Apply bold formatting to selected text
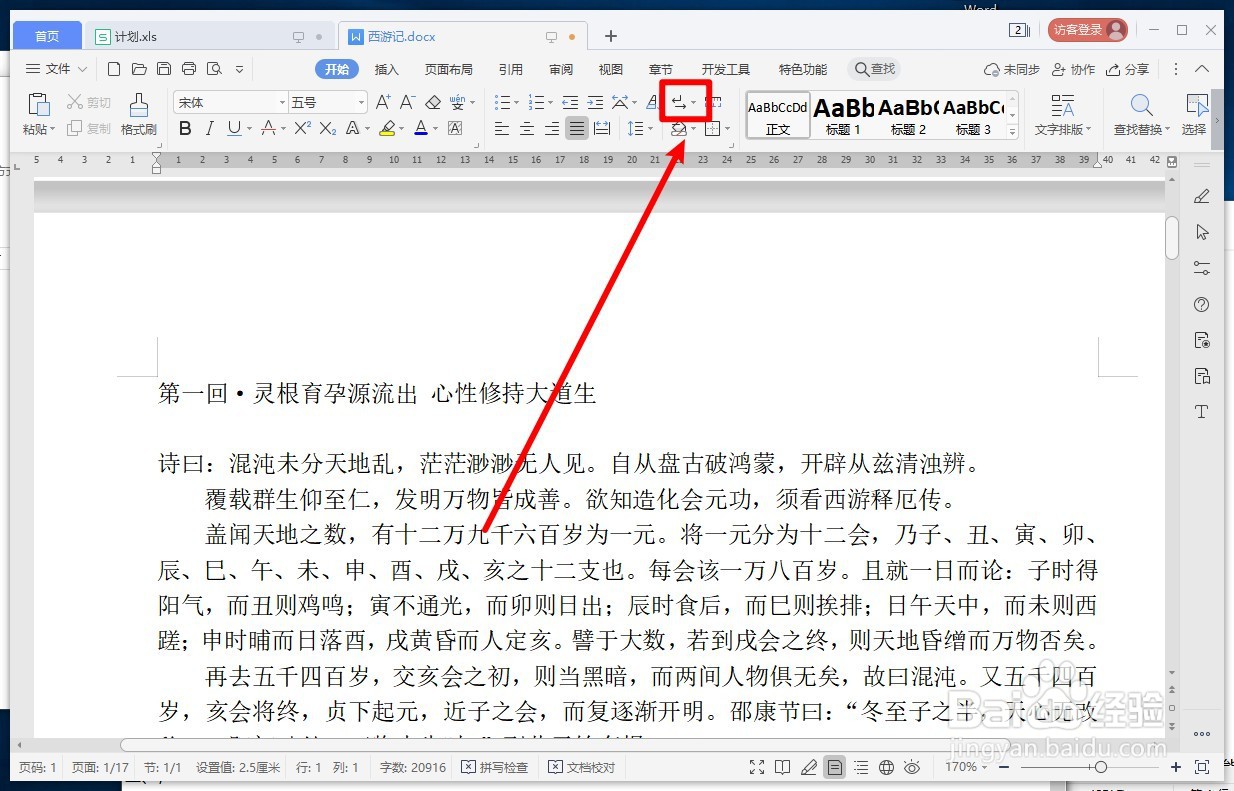This screenshot has width=1234, height=791. pos(184,128)
